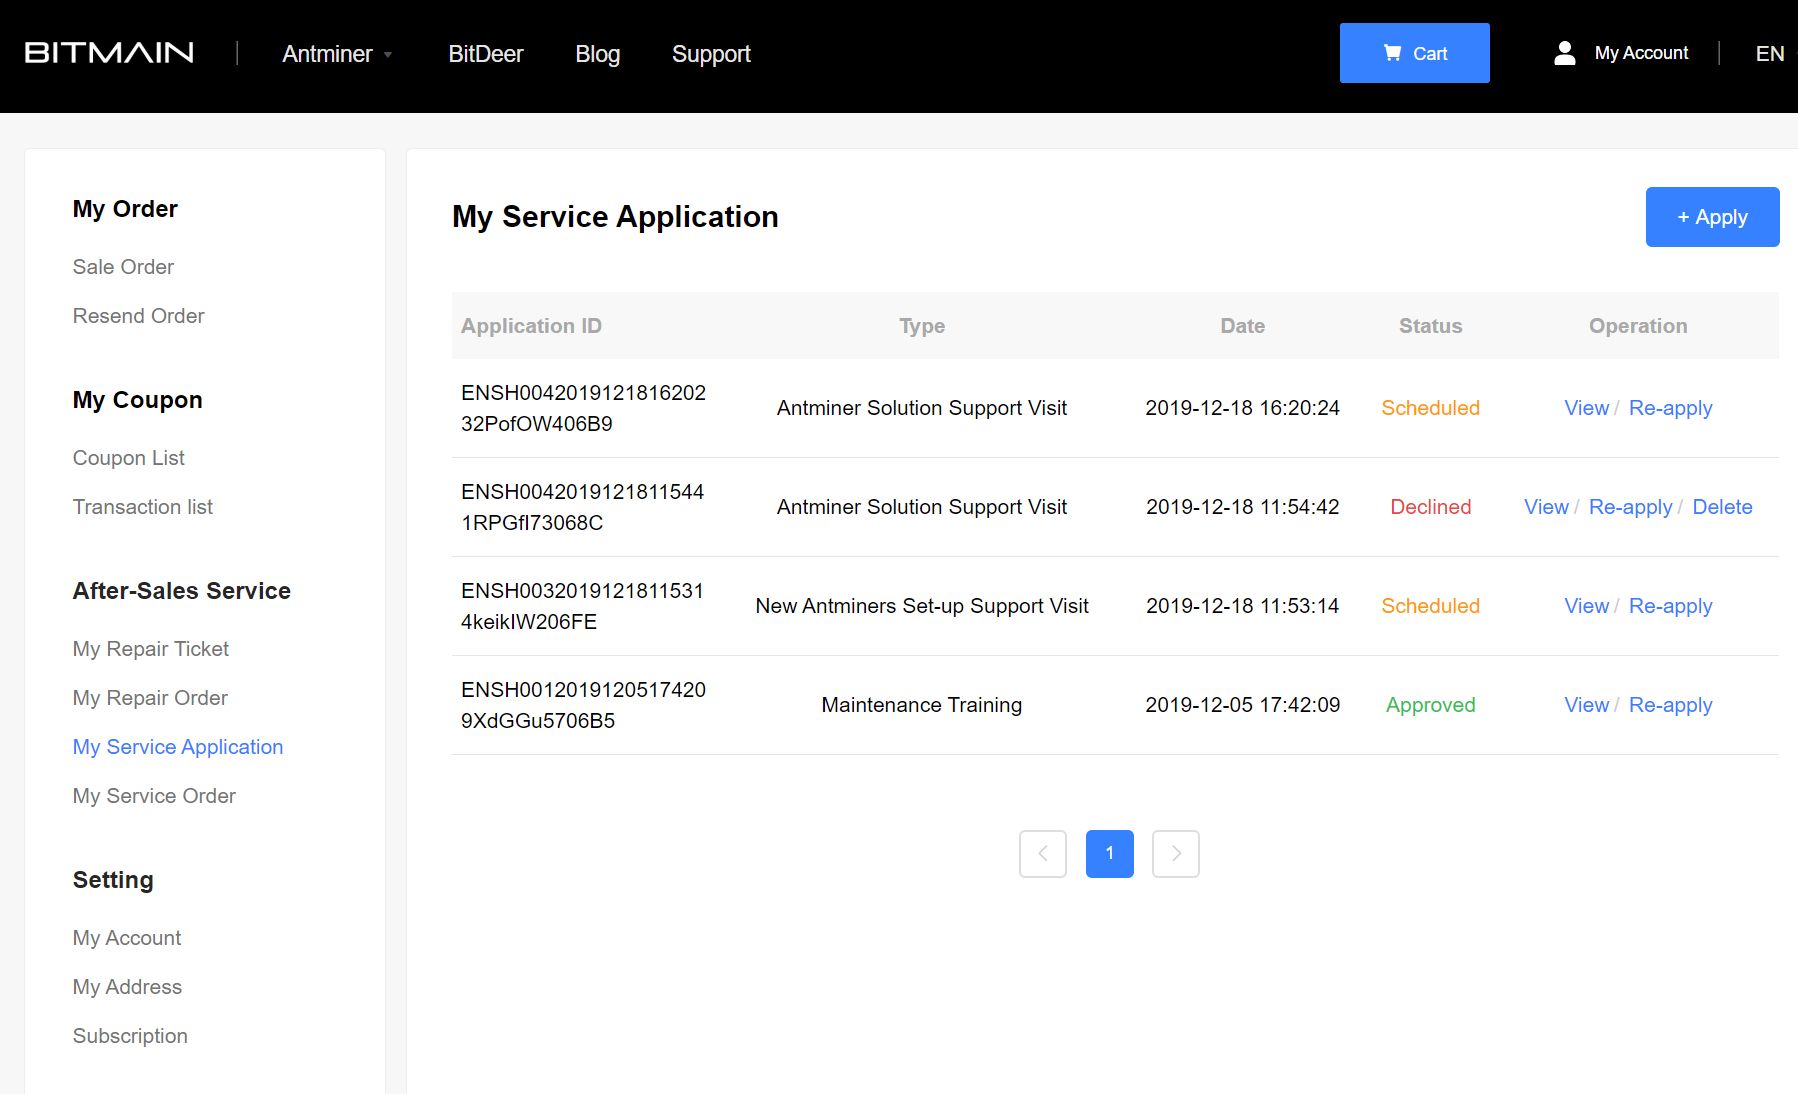1798x1094 pixels.
Task: Click application ID ENSH0032019121811531
Action: coord(582,606)
